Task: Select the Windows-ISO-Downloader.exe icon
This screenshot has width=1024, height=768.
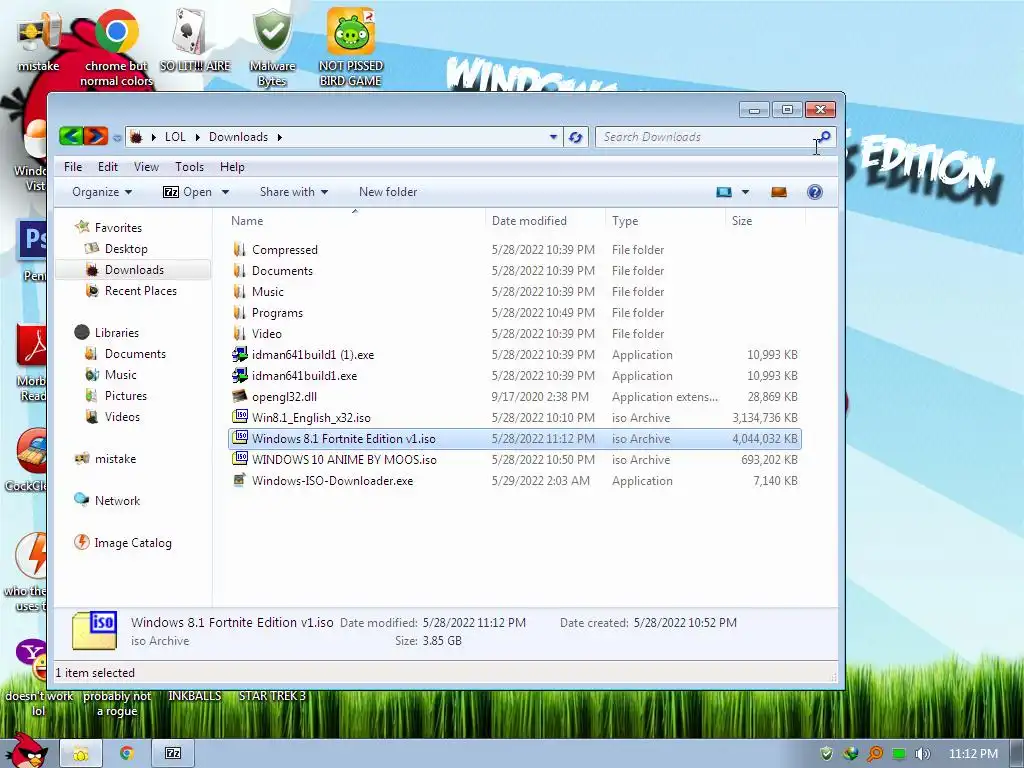Action: coord(240,481)
